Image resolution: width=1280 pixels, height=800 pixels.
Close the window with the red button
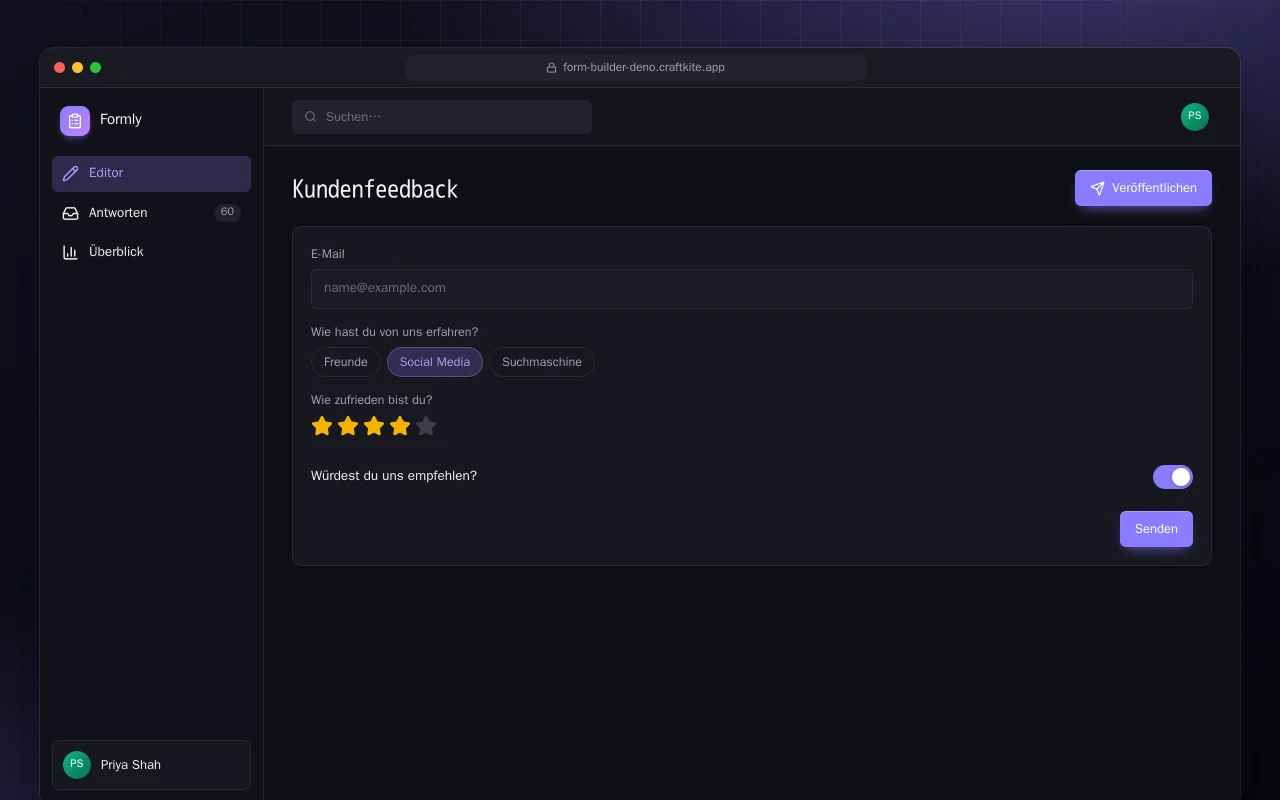60,68
